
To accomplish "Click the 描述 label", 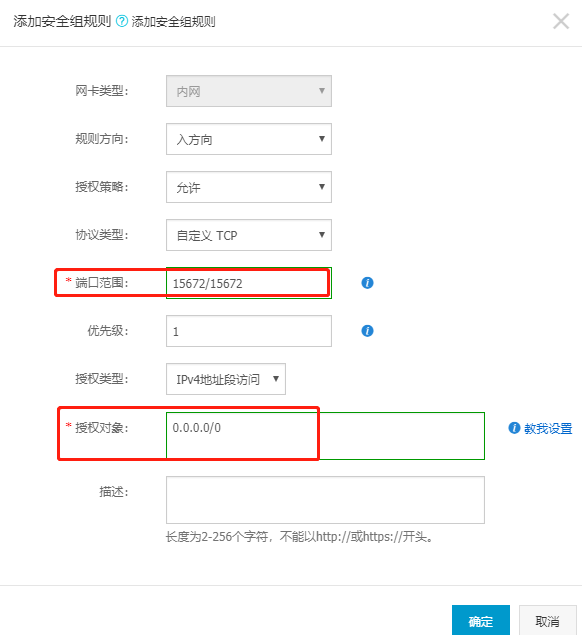I will click(113, 492).
